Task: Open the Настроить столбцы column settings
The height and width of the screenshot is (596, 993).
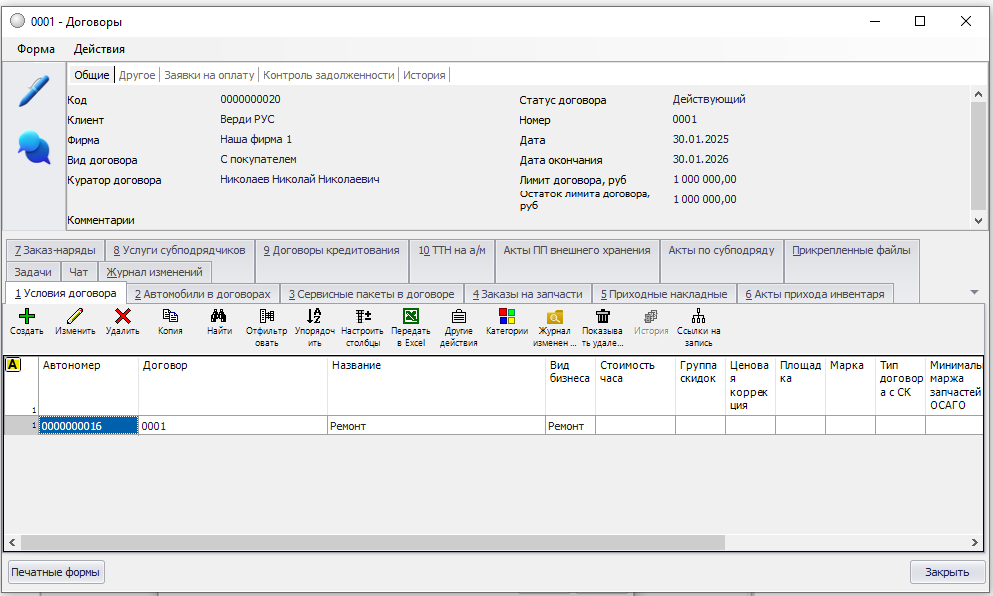Action: (x=362, y=317)
